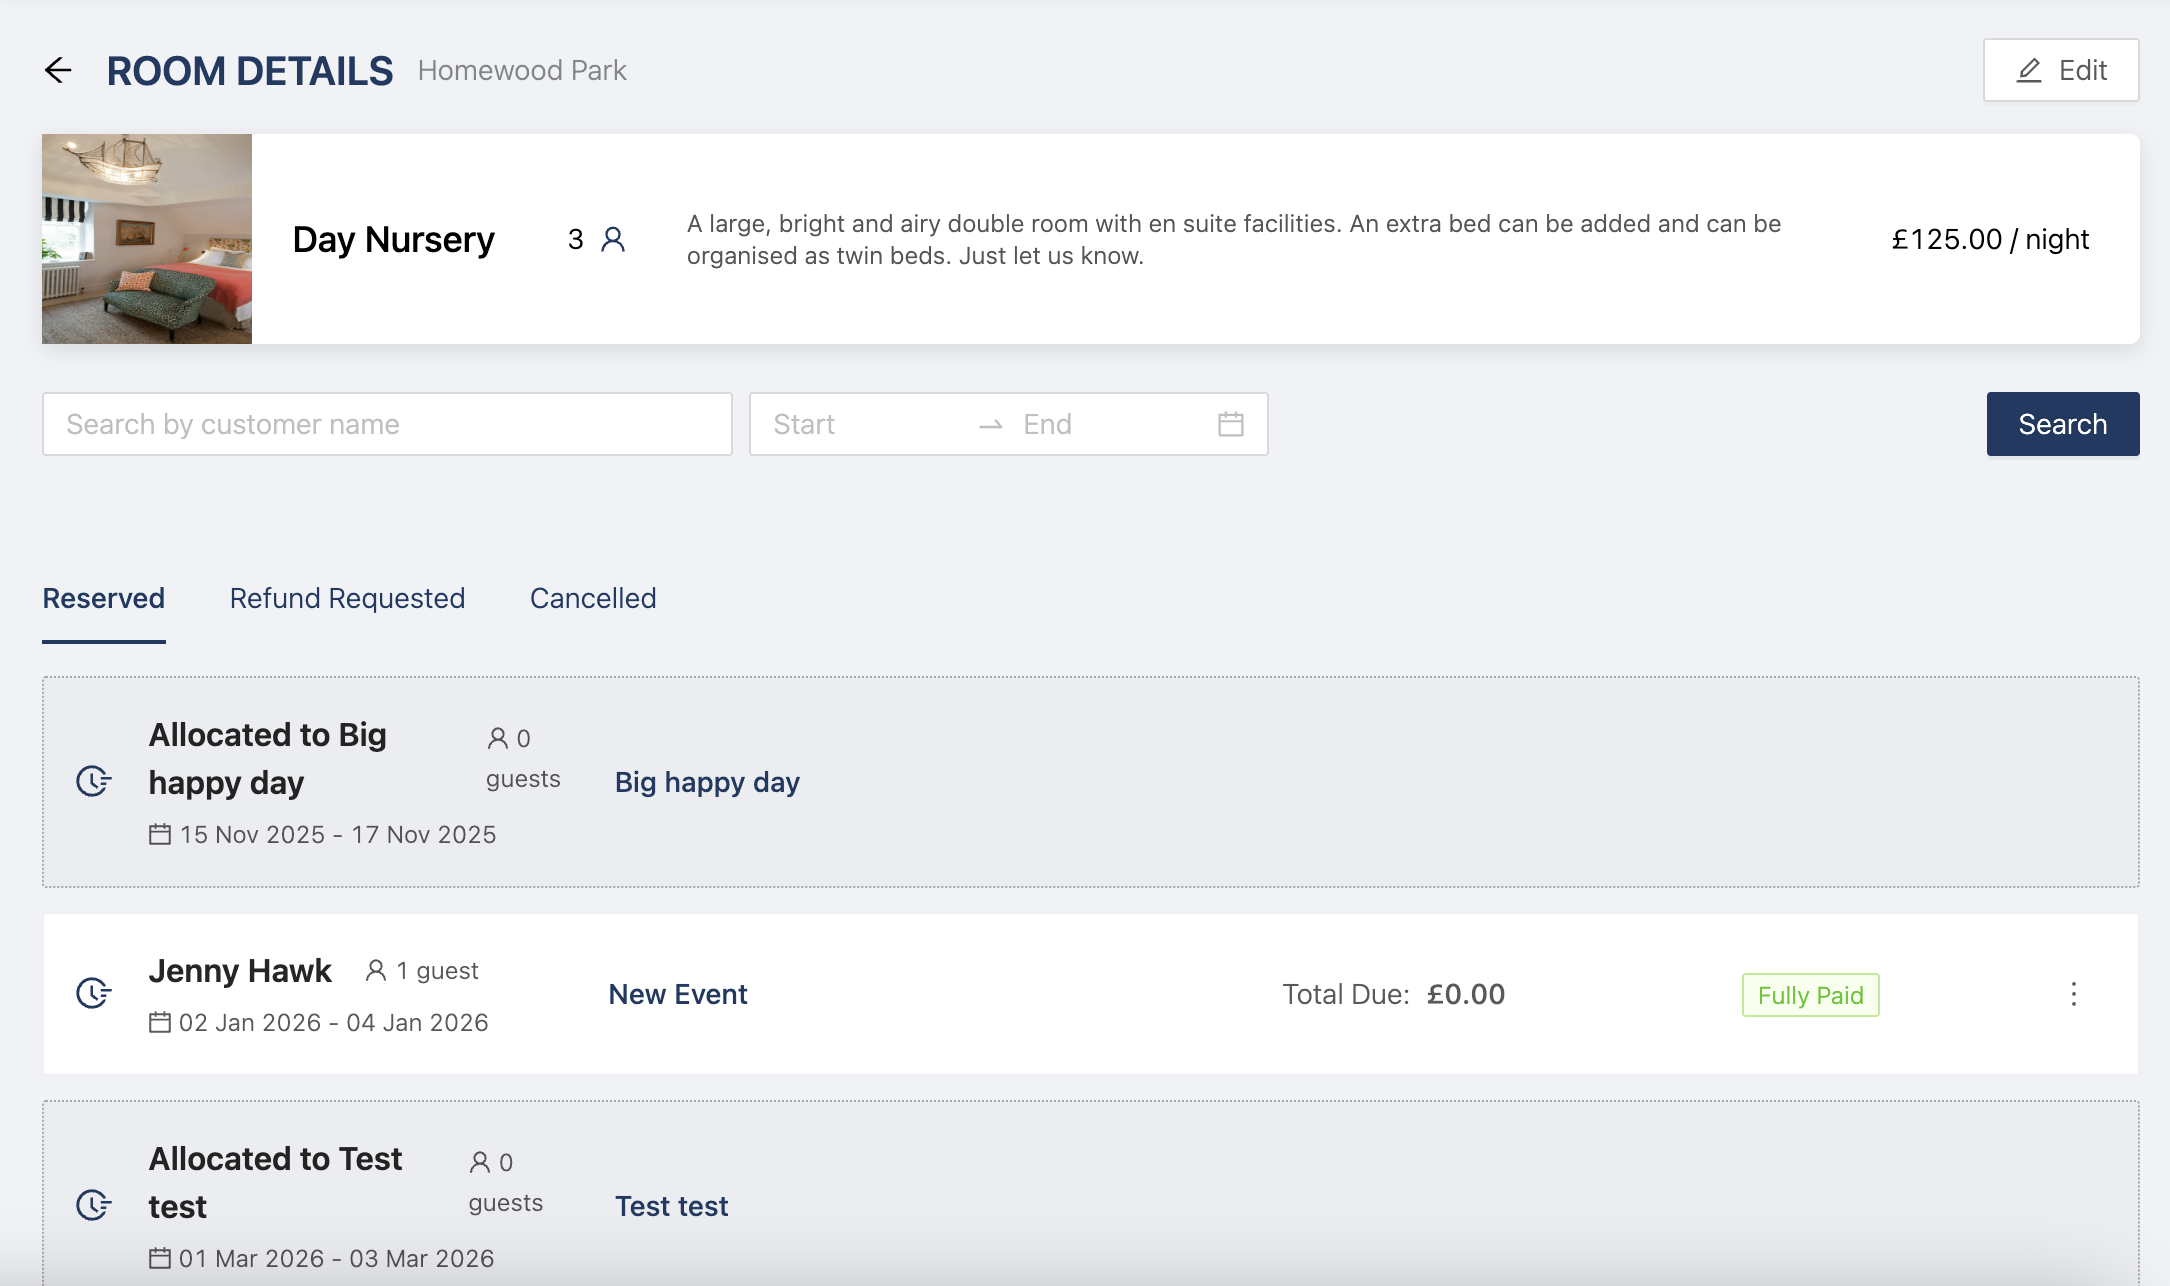Open the date range calendar icon

[x=1231, y=424]
